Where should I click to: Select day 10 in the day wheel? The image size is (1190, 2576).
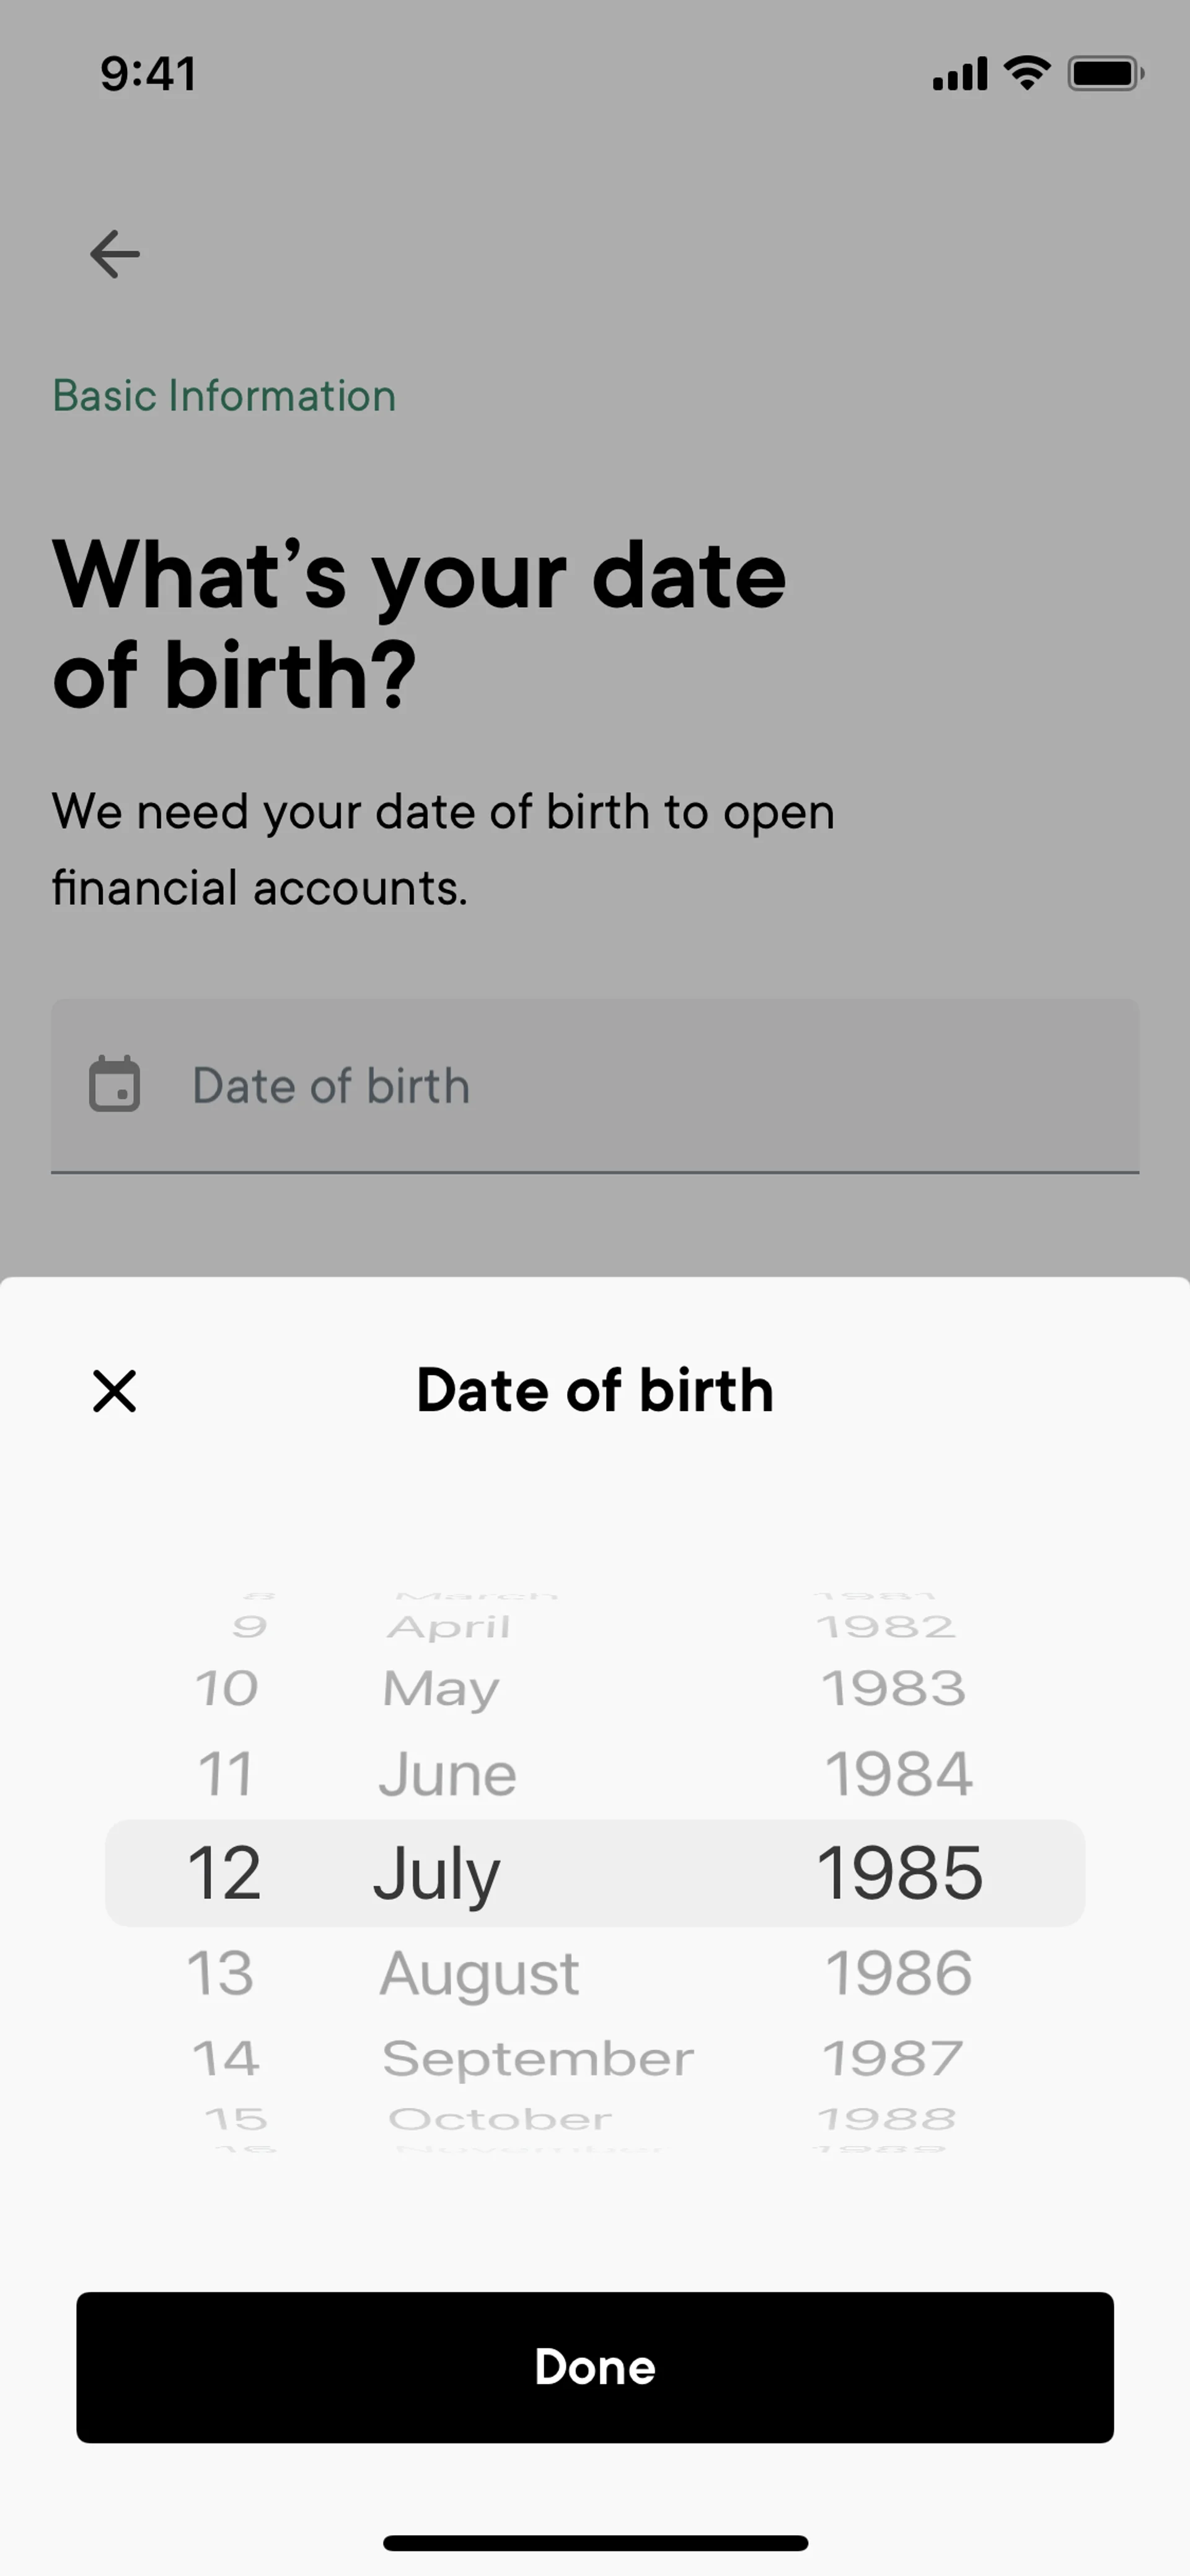227,1689
